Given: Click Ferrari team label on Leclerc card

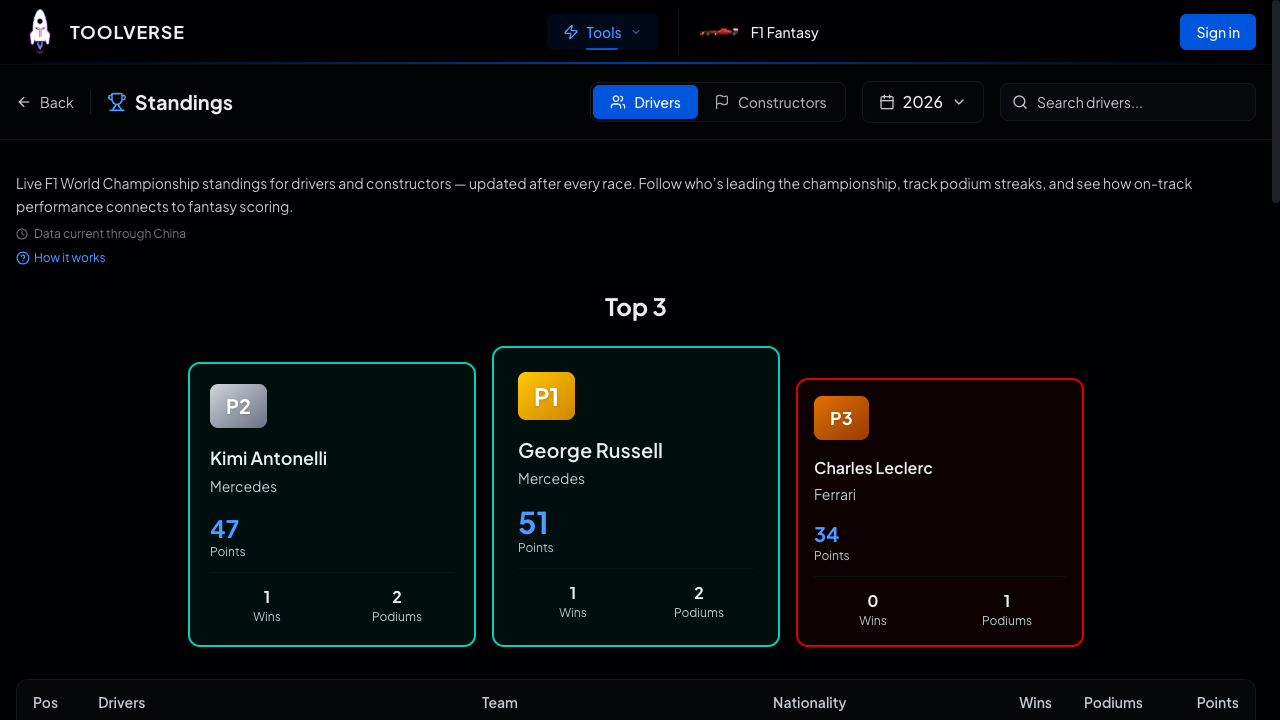Looking at the screenshot, I should [835, 494].
